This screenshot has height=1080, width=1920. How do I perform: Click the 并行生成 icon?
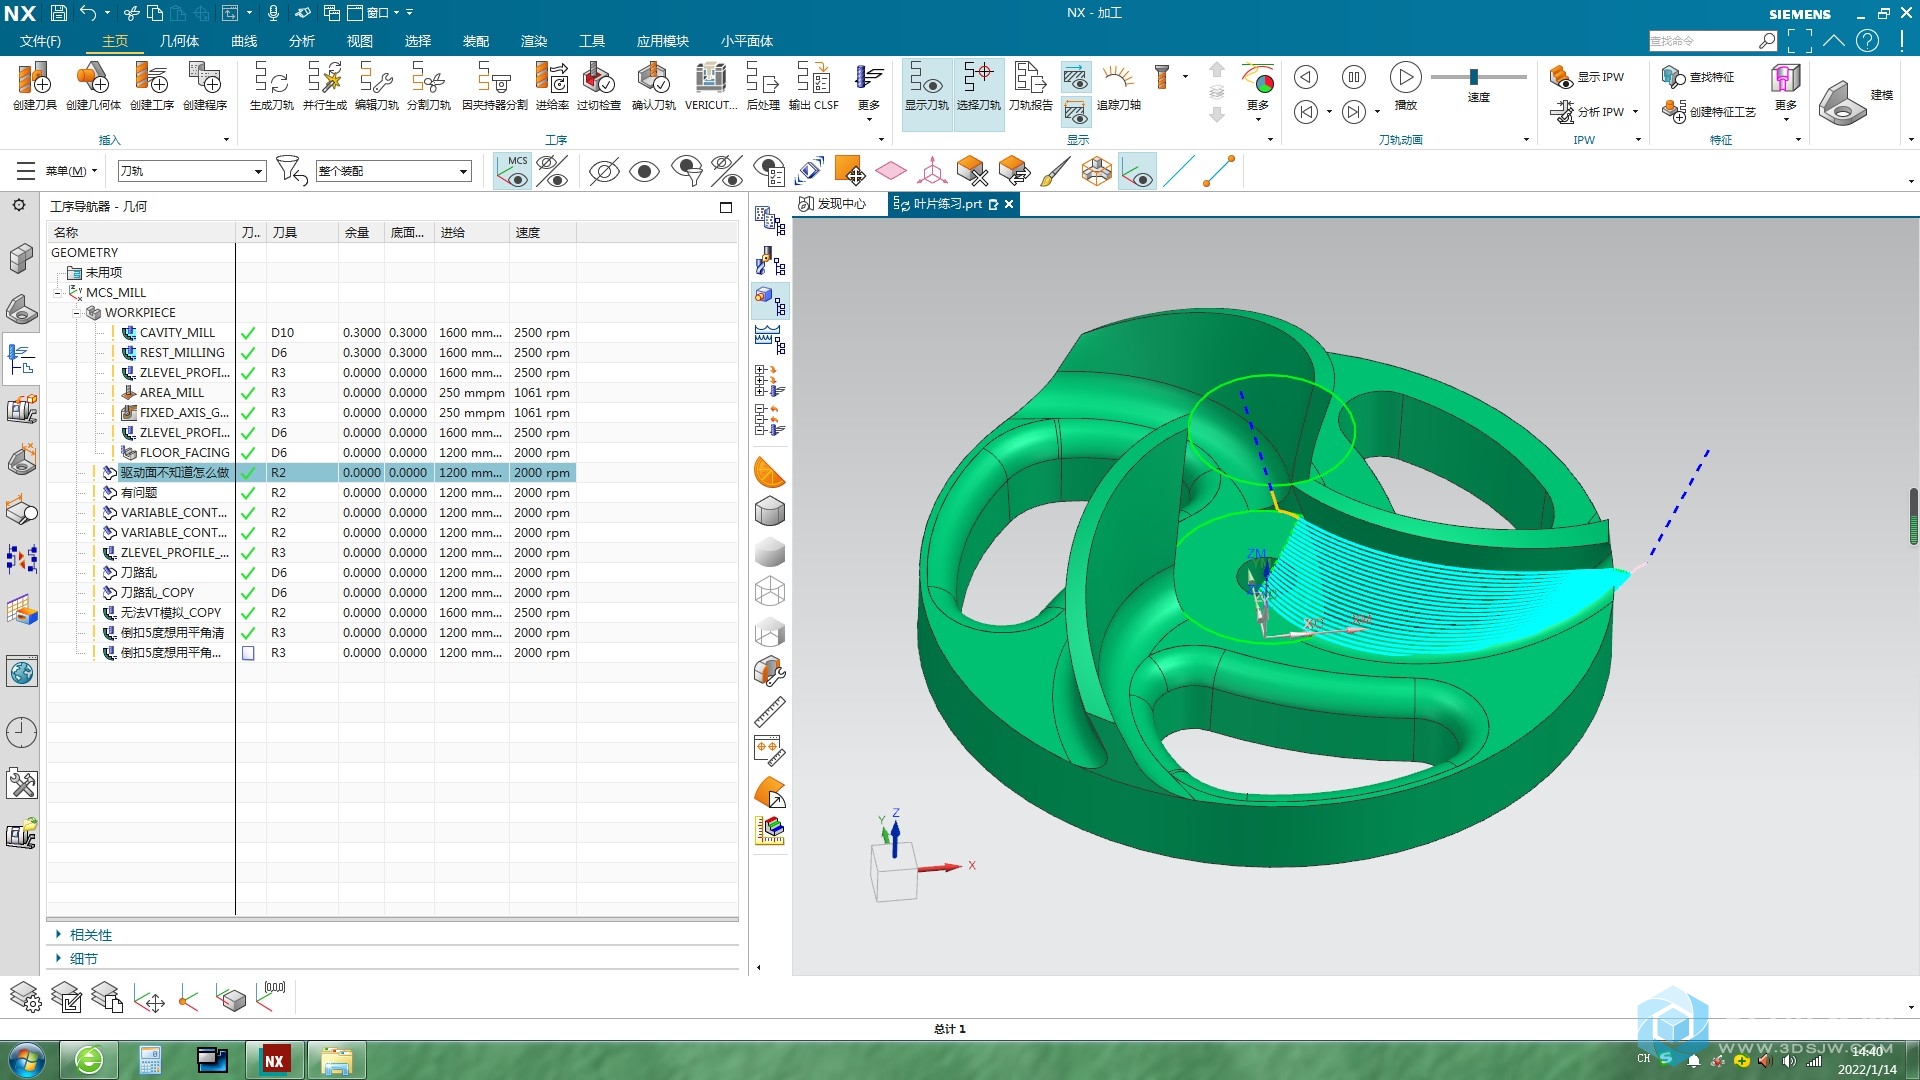324,85
